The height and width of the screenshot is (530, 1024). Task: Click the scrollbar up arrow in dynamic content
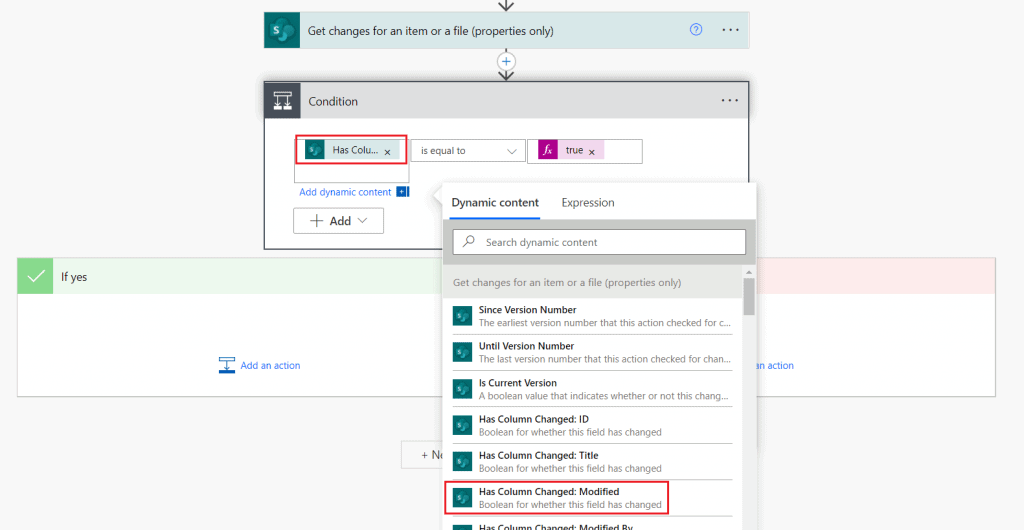tap(749, 272)
